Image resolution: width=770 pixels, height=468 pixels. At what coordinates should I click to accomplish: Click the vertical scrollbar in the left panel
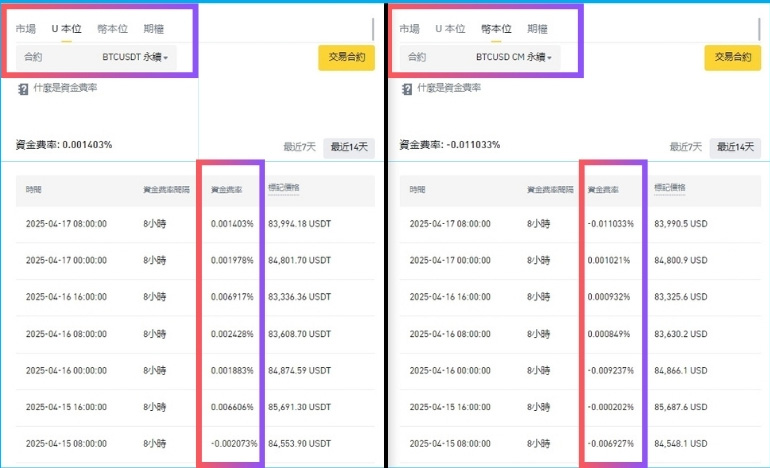tap(373, 30)
